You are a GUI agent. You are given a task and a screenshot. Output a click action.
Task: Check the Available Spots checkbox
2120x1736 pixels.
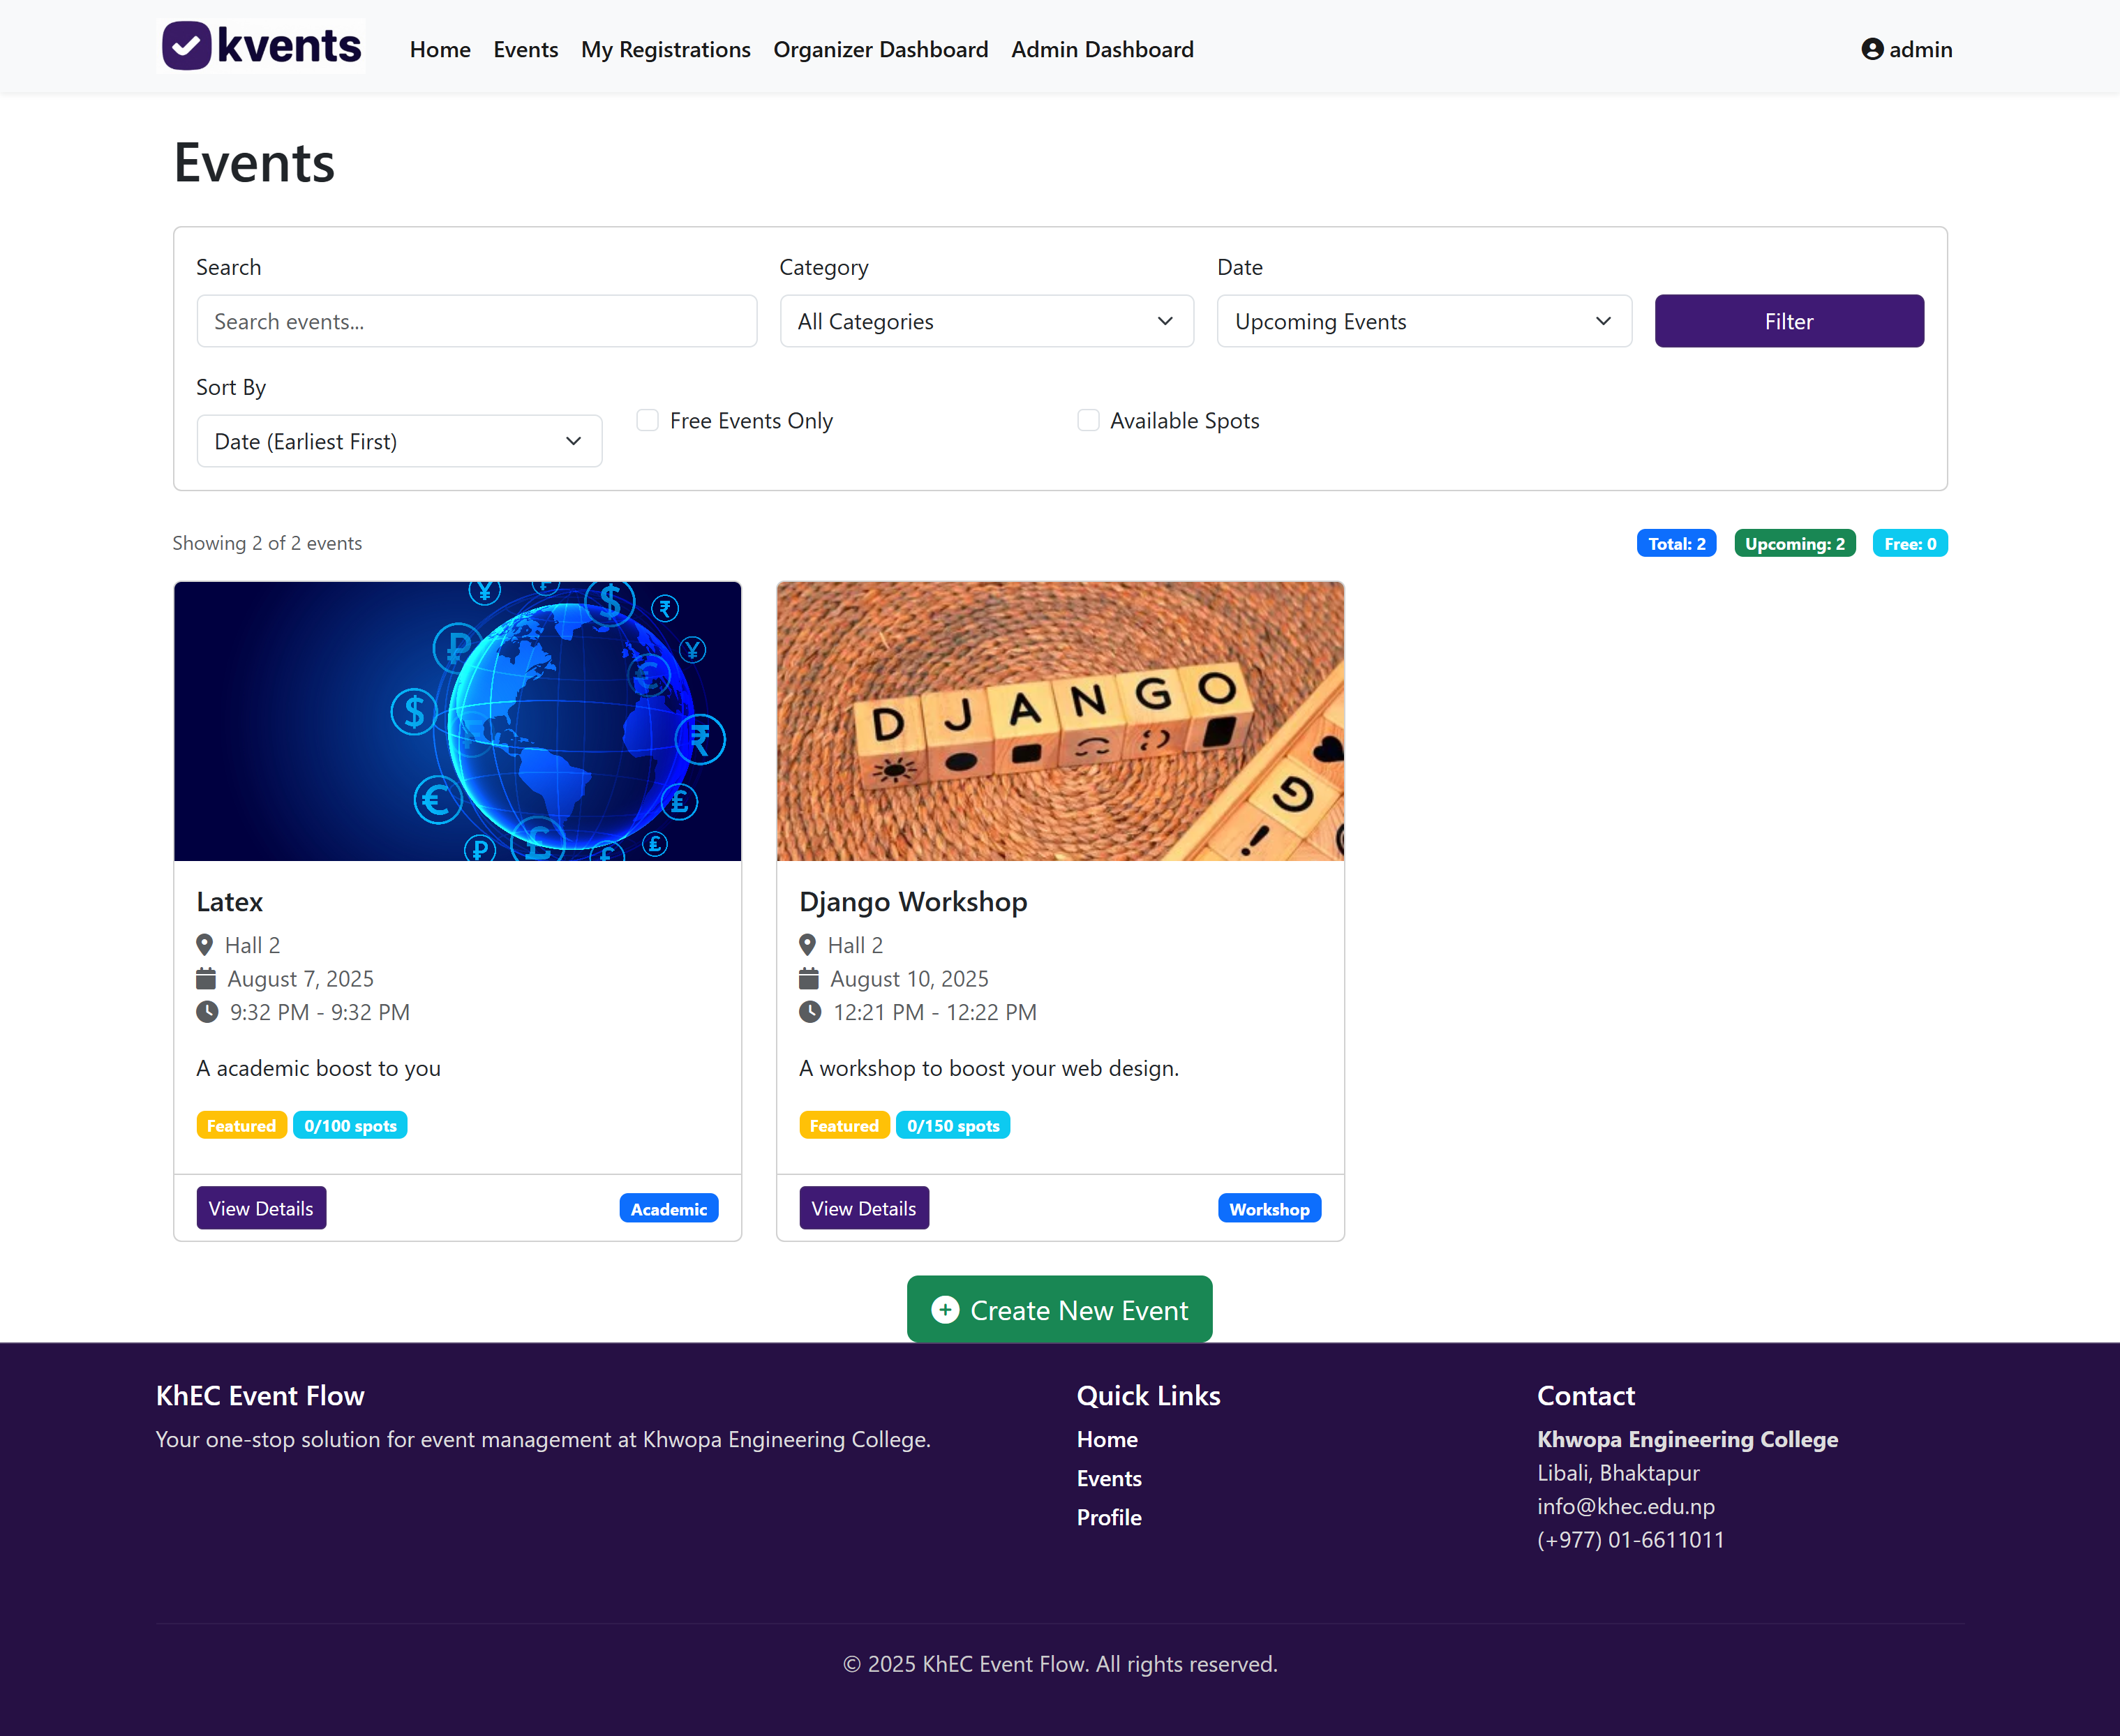[x=1088, y=420]
